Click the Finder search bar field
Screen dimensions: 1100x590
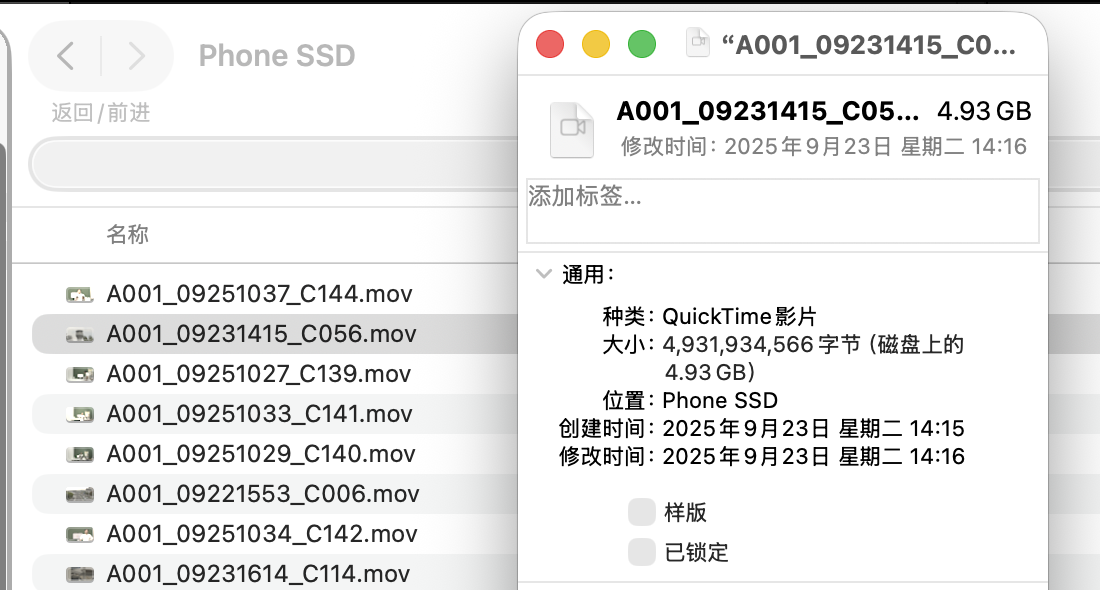270,165
